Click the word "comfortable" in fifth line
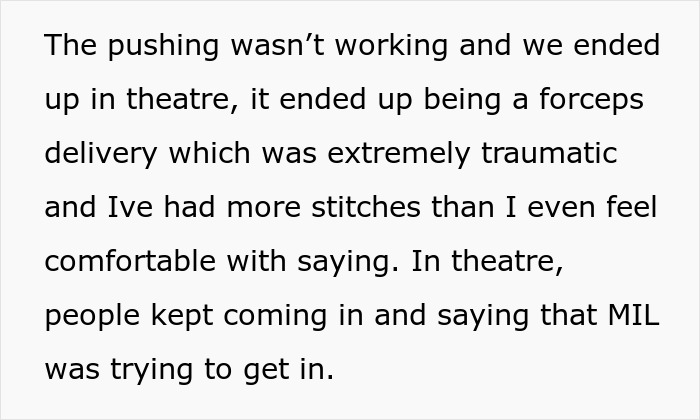The height and width of the screenshot is (420, 700). pos(130,261)
